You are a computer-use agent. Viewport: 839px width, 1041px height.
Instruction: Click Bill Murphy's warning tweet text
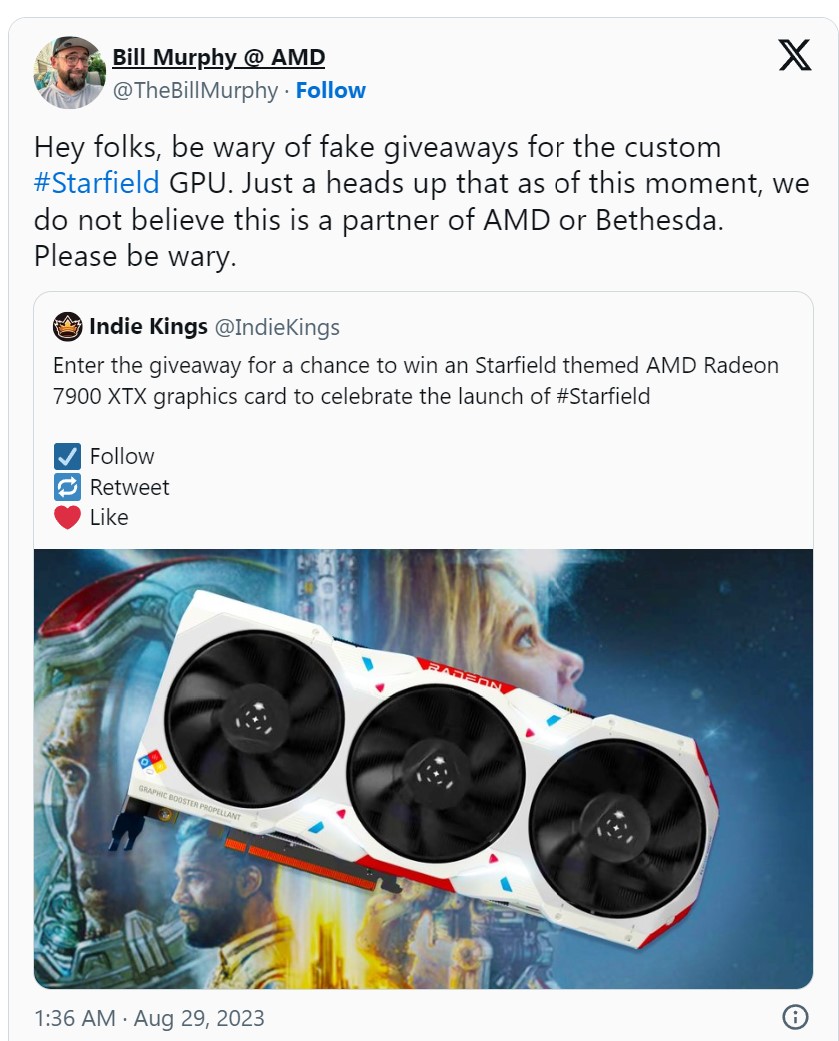click(421, 202)
